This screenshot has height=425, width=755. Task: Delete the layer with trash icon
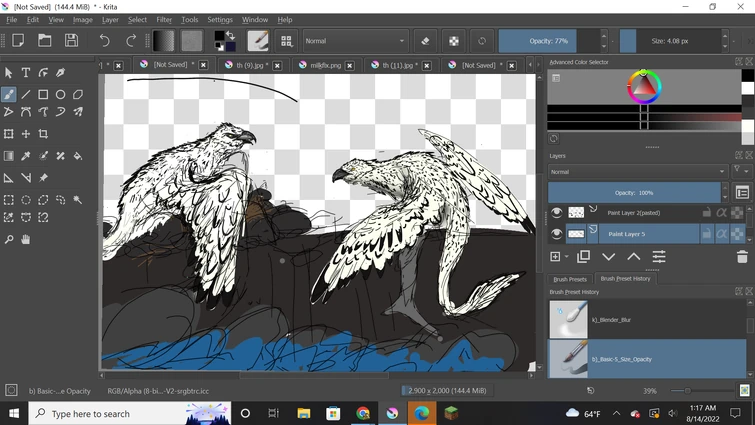tap(741, 257)
